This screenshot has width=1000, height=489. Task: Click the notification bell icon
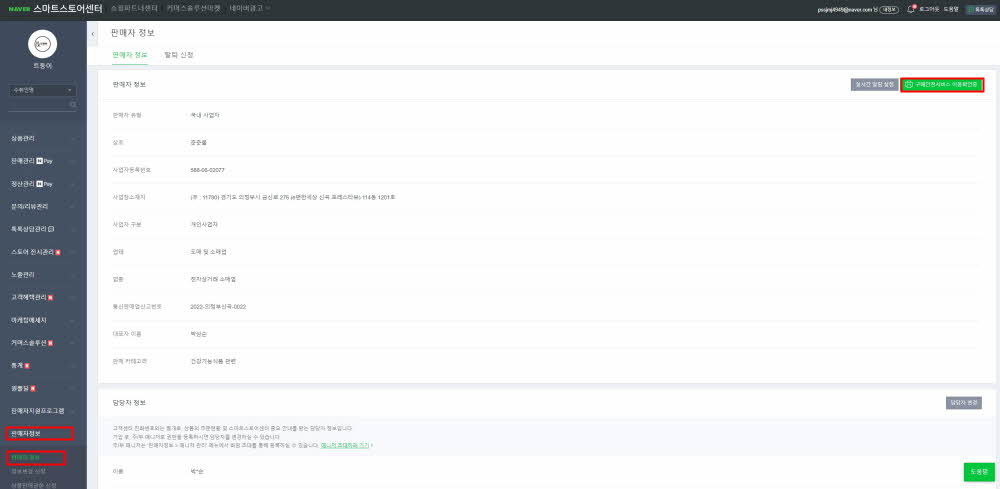[x=911, y=8]
